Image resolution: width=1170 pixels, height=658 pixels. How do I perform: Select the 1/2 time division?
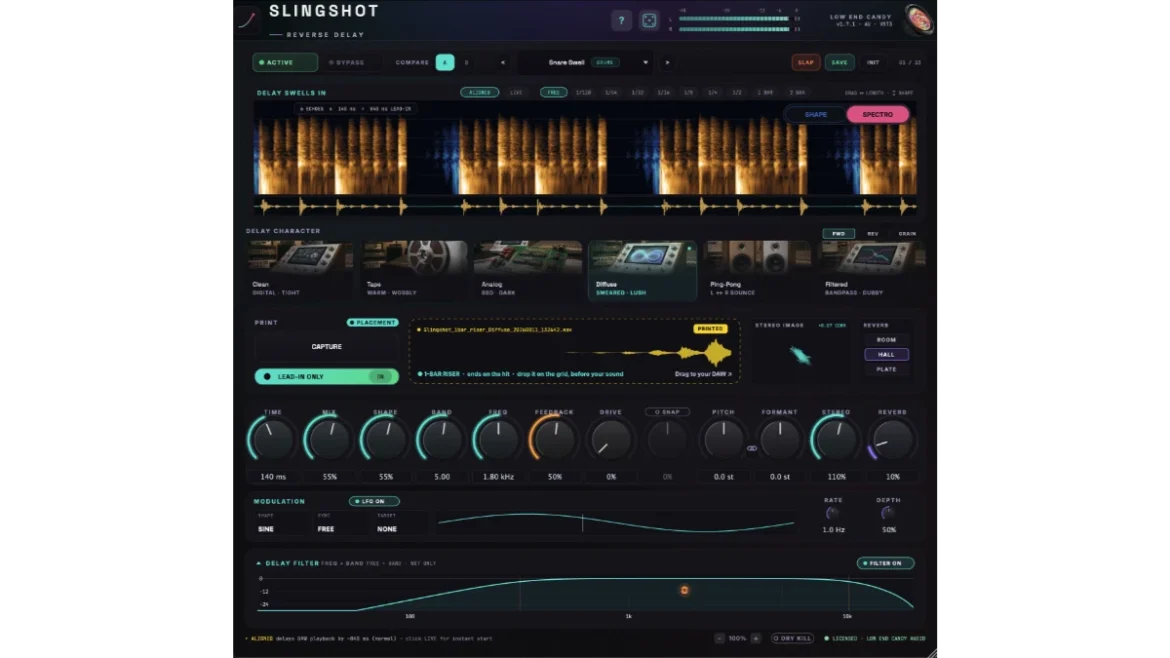click(737, 93)
